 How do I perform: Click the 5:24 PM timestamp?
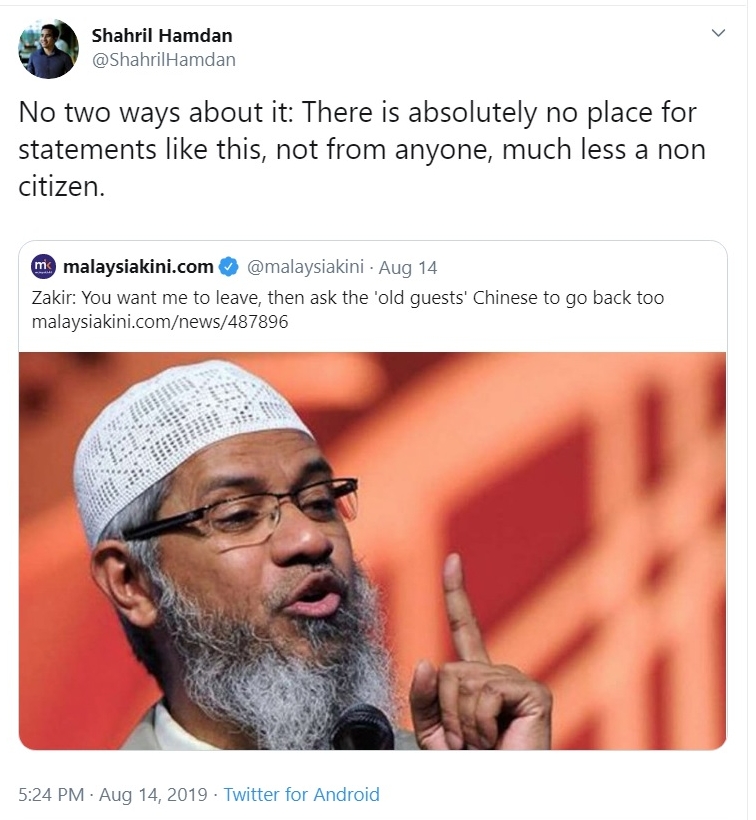tap(51, 794)
